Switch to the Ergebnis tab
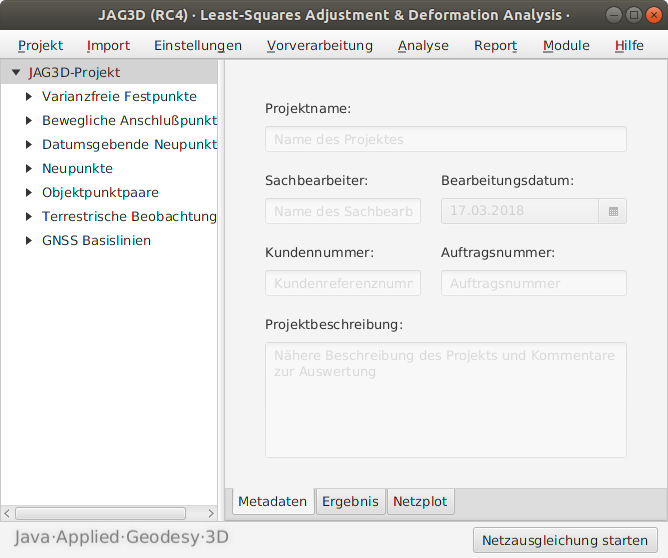This screenshot has height=558, width=668. click(x=350, y=501)
